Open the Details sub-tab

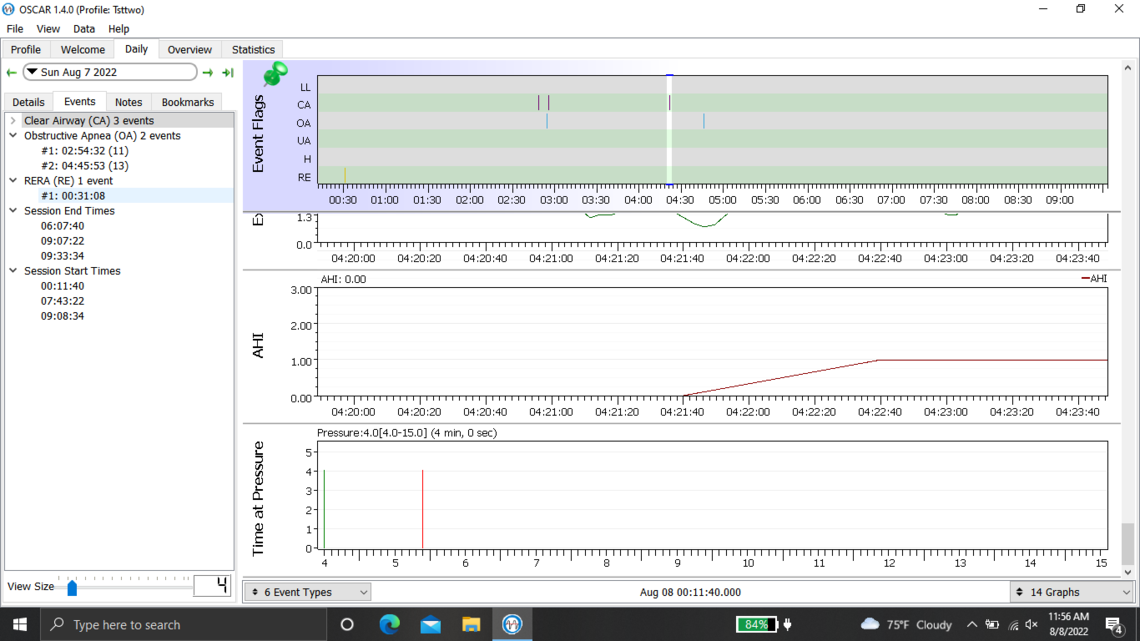(28, 102)
